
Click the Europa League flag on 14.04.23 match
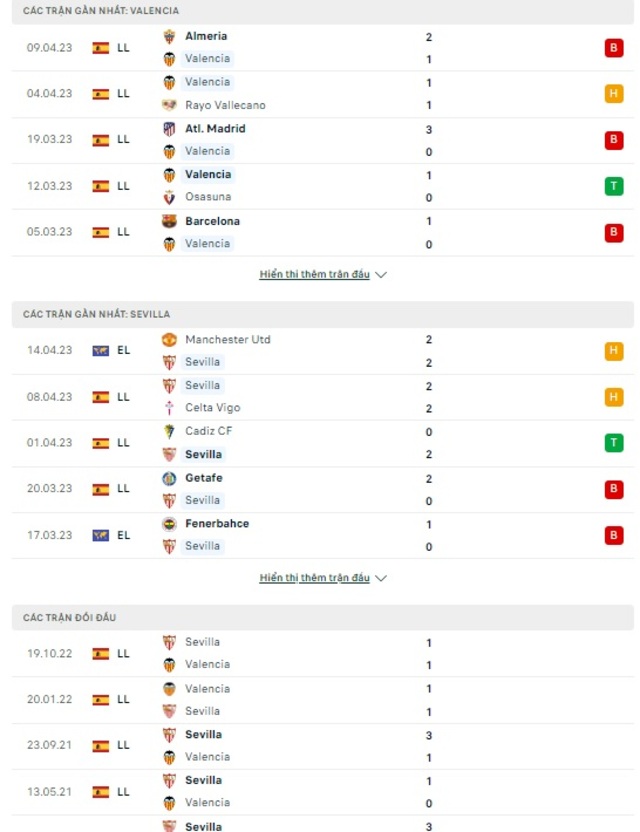pos(100,351)
